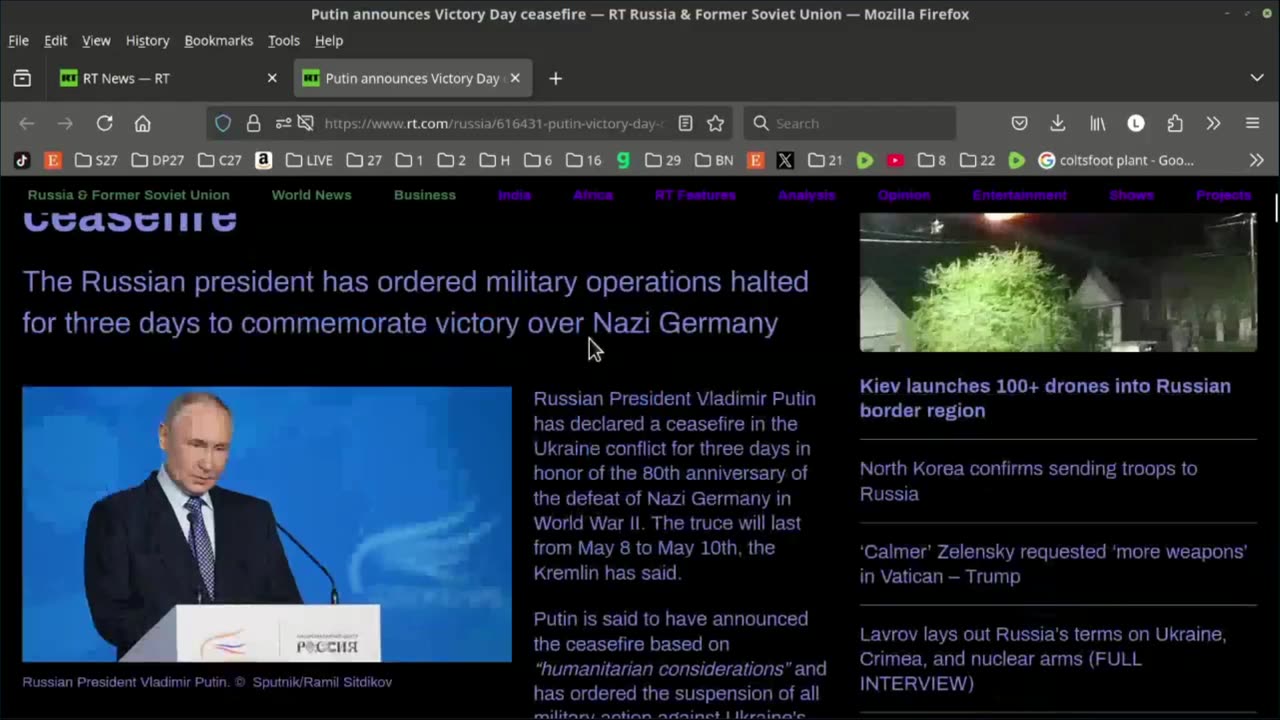Open the C27 bookmarks folder
Screen dimensions: 1280x720
point(220,160)
